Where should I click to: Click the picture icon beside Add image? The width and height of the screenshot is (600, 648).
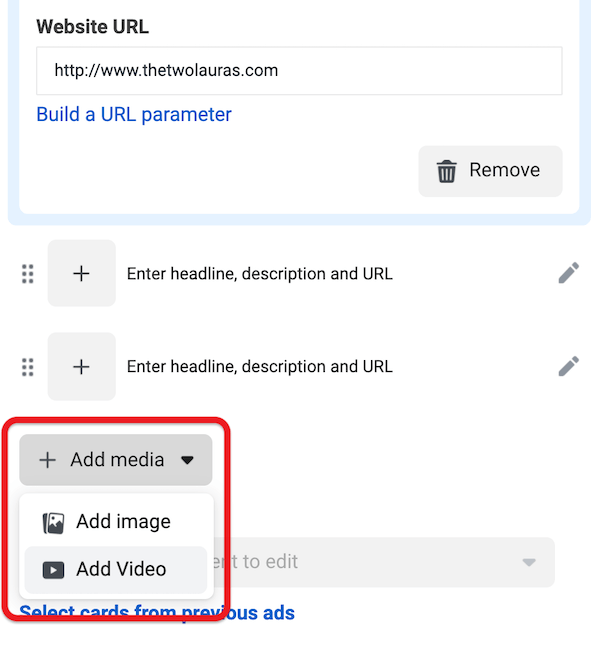(54, 523)
